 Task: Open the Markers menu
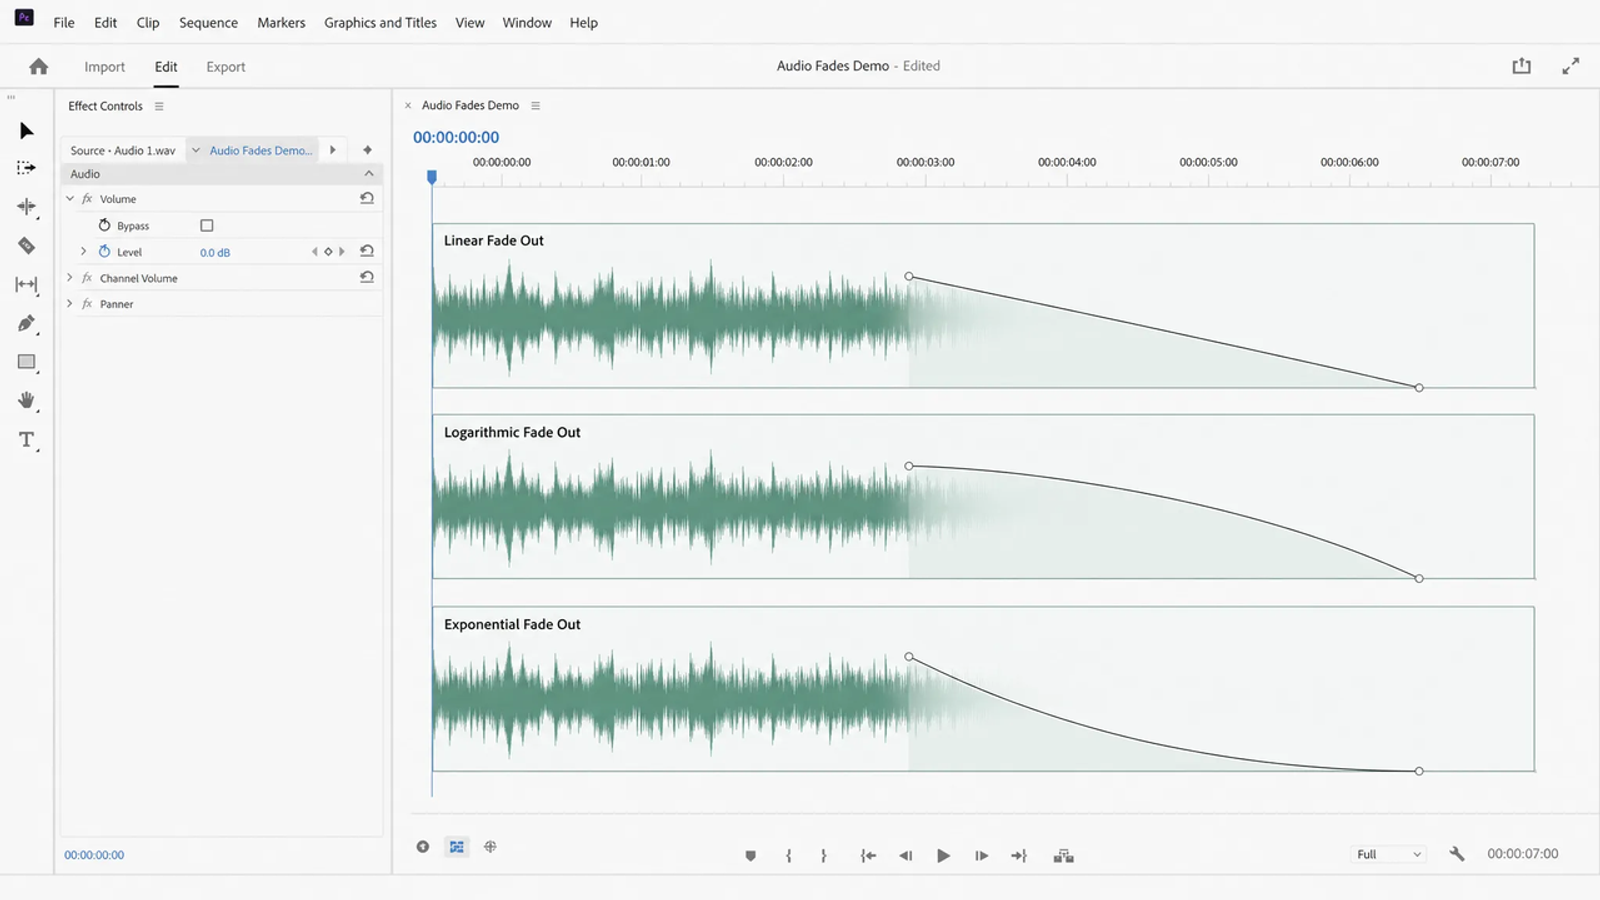coord(281,22)
